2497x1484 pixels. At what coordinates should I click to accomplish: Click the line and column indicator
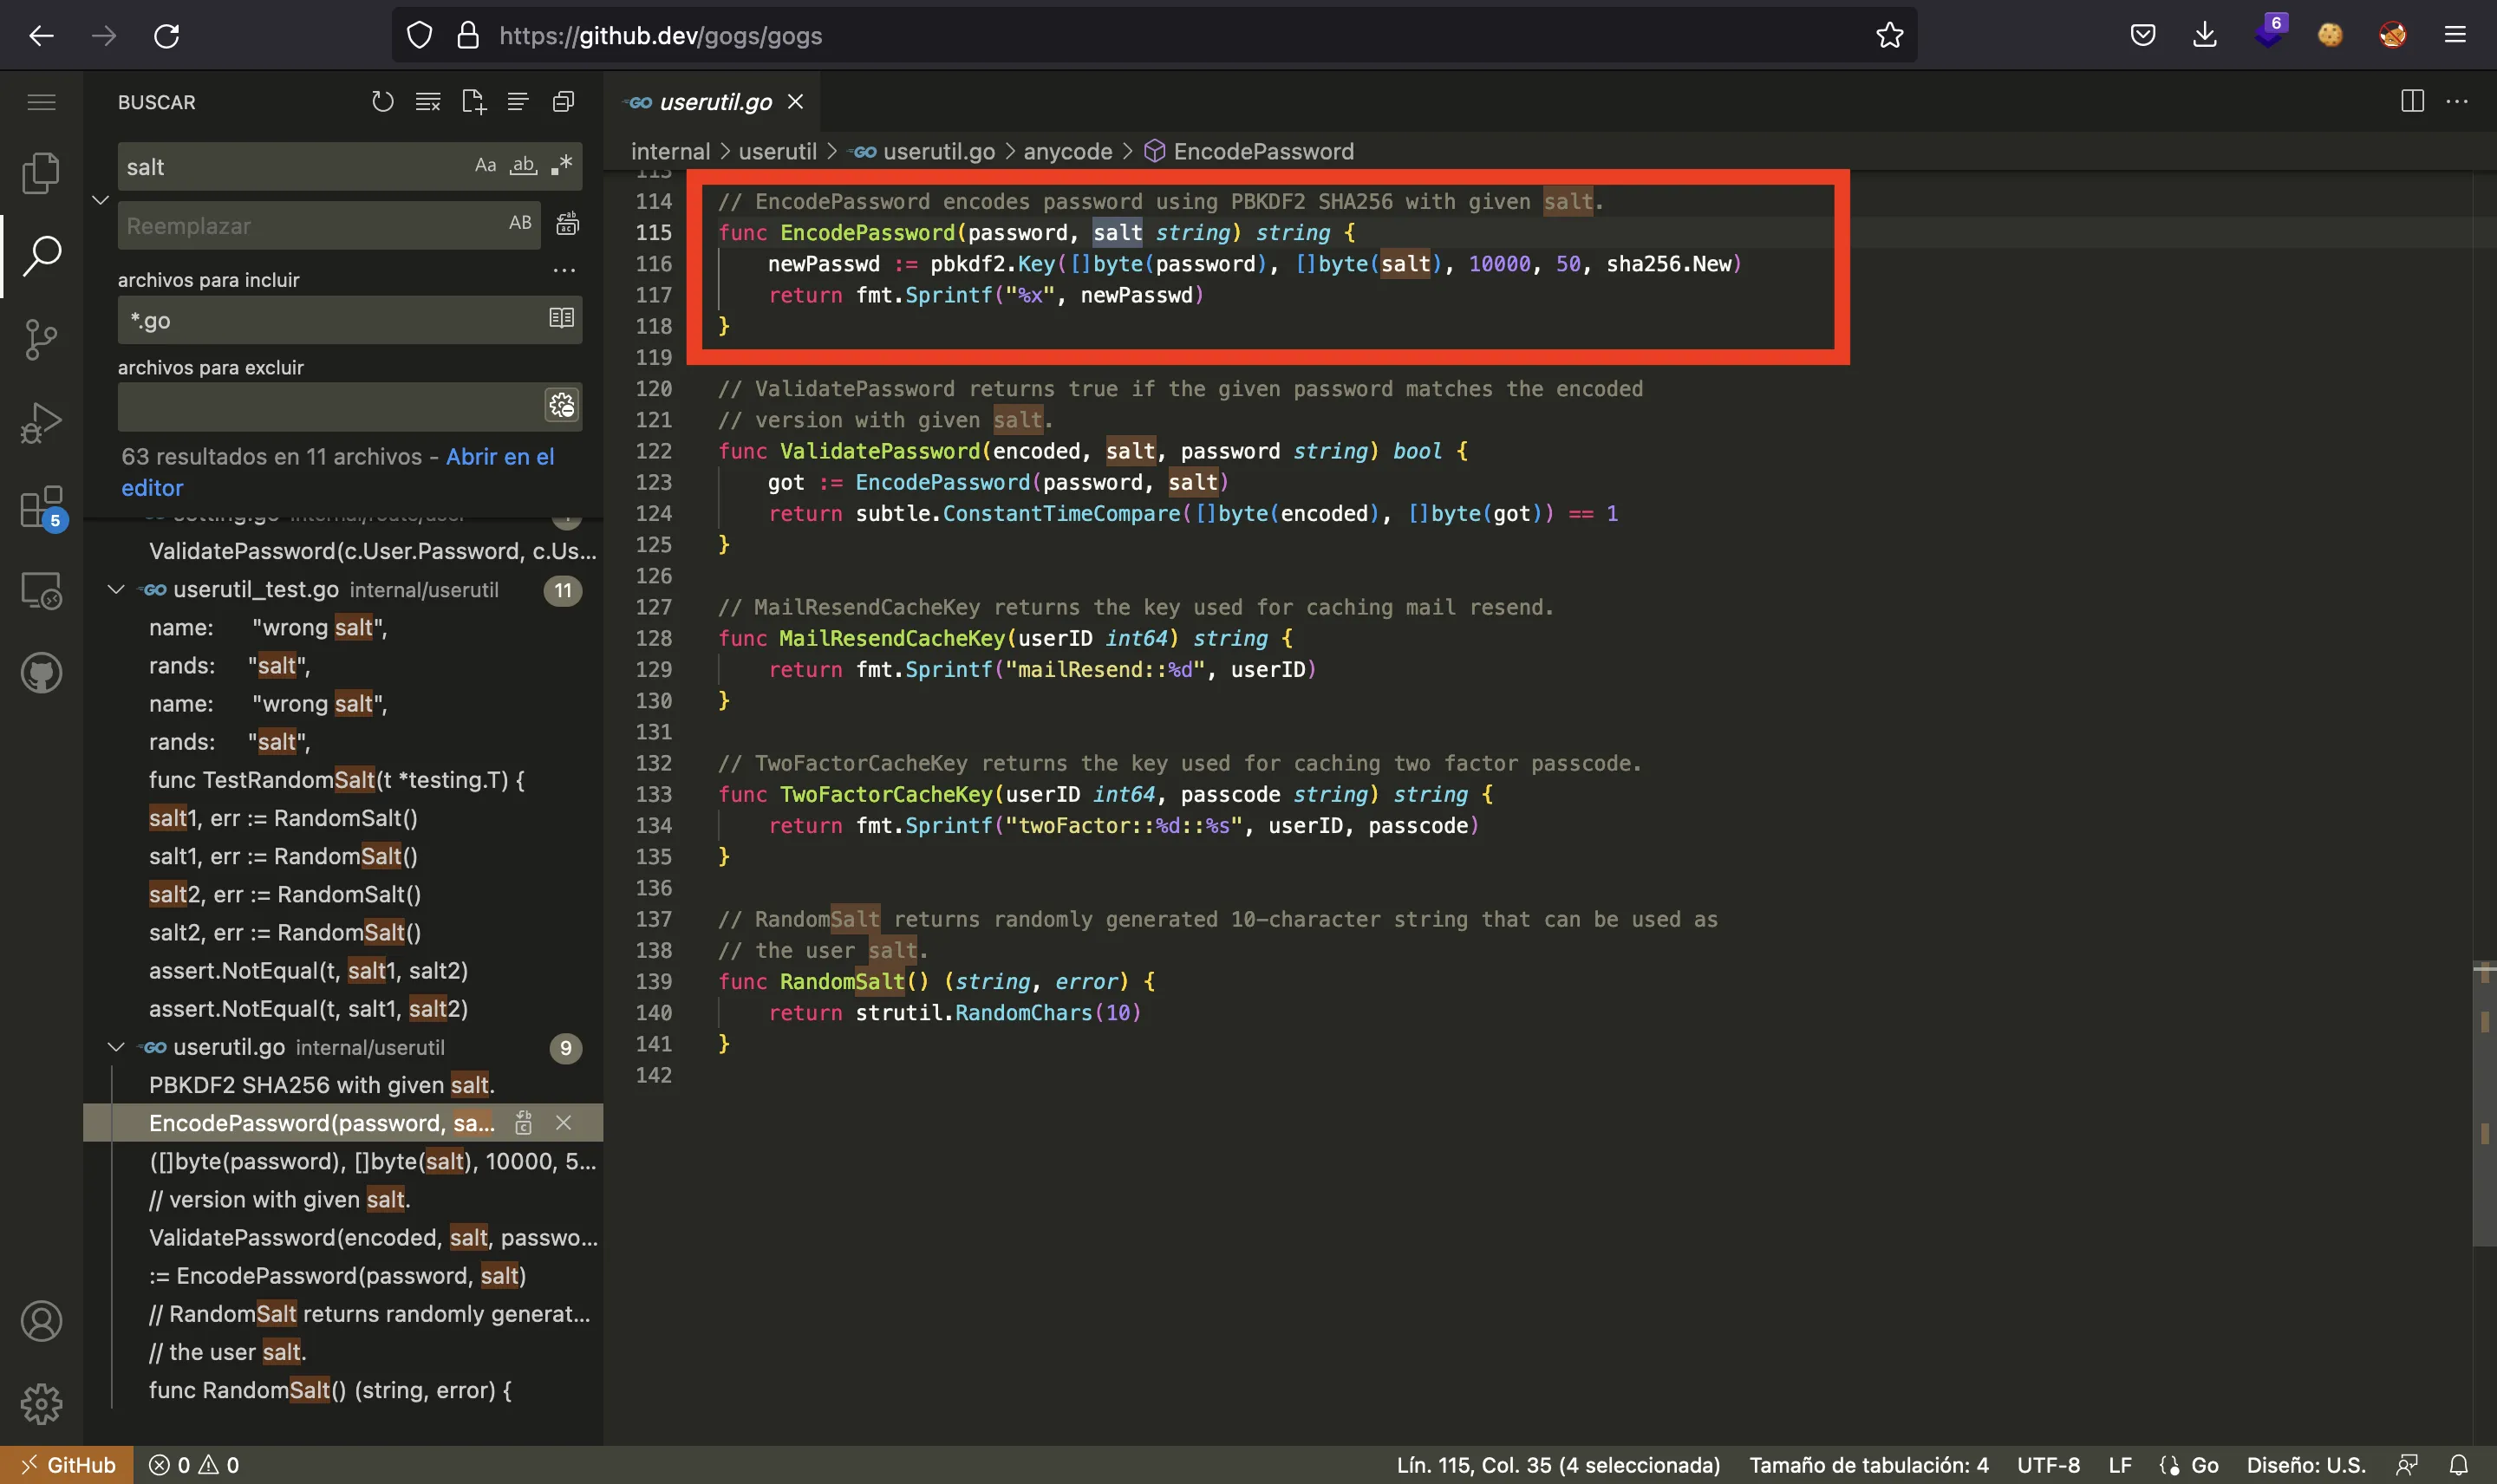click(x=1558, y=1465)
